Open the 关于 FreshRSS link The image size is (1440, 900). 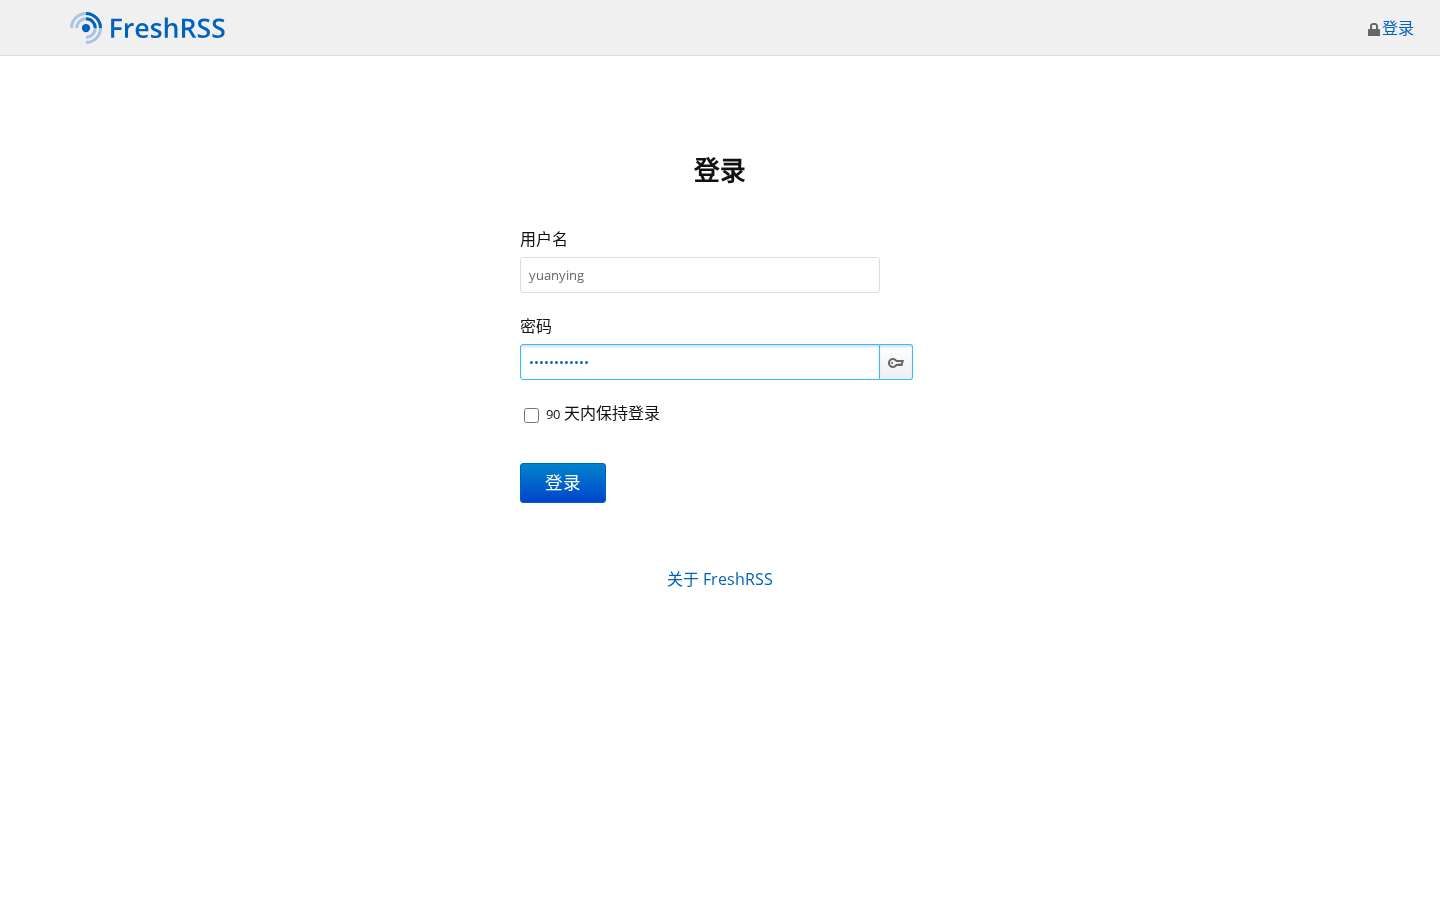pyautogui.click(x=720, y=579)
